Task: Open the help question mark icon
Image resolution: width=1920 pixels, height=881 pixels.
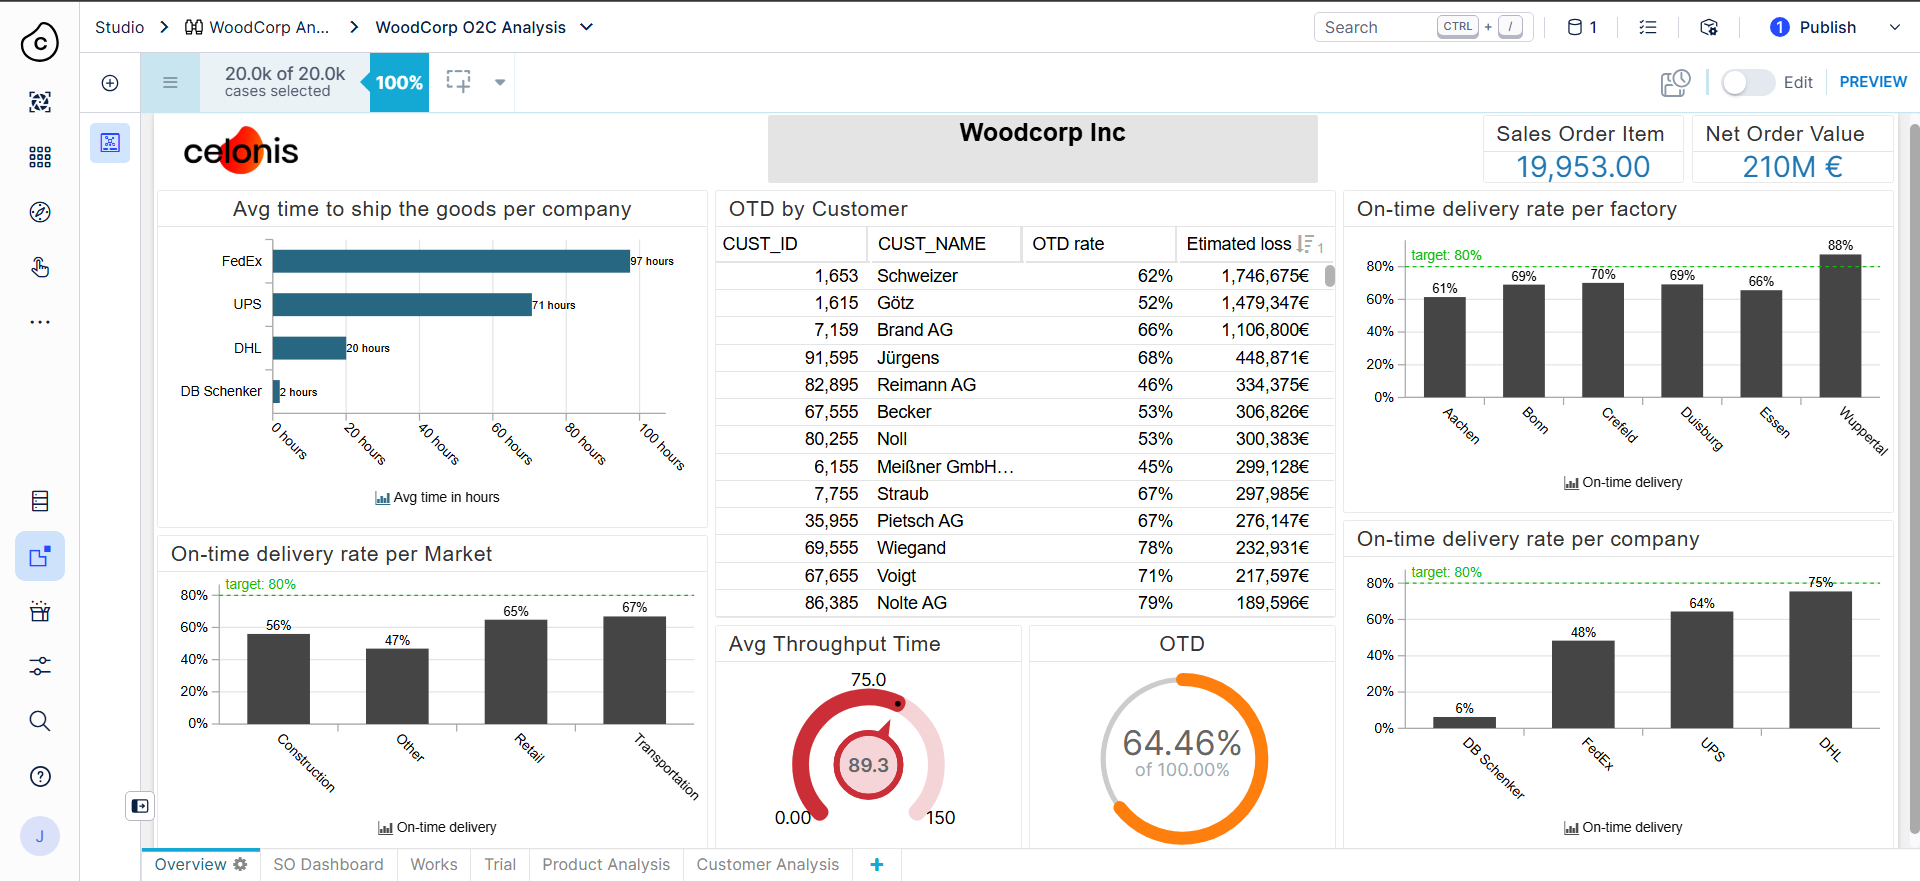Action: [x=40, y=776]
